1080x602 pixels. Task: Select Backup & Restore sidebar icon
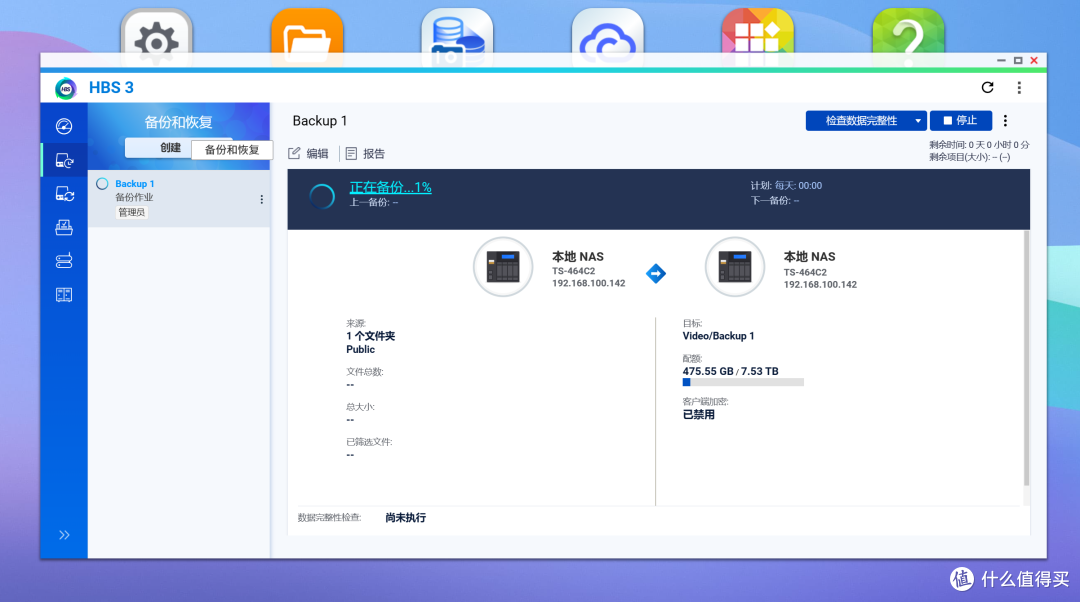[x=64, y=160]
